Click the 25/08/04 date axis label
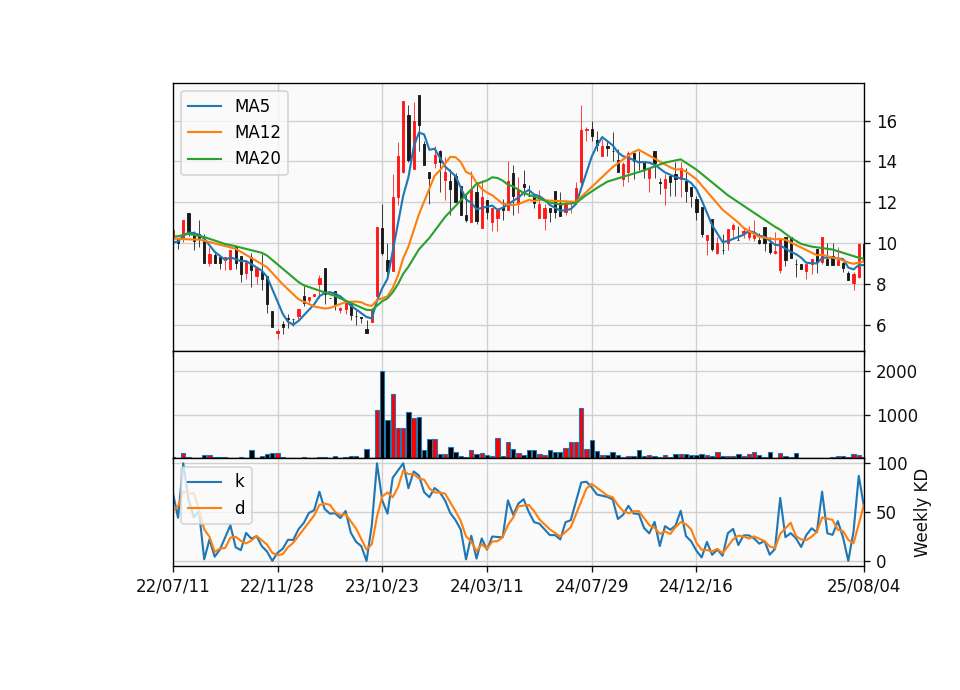The width and height of the screenshot is (960, 690). pos(863,586)
